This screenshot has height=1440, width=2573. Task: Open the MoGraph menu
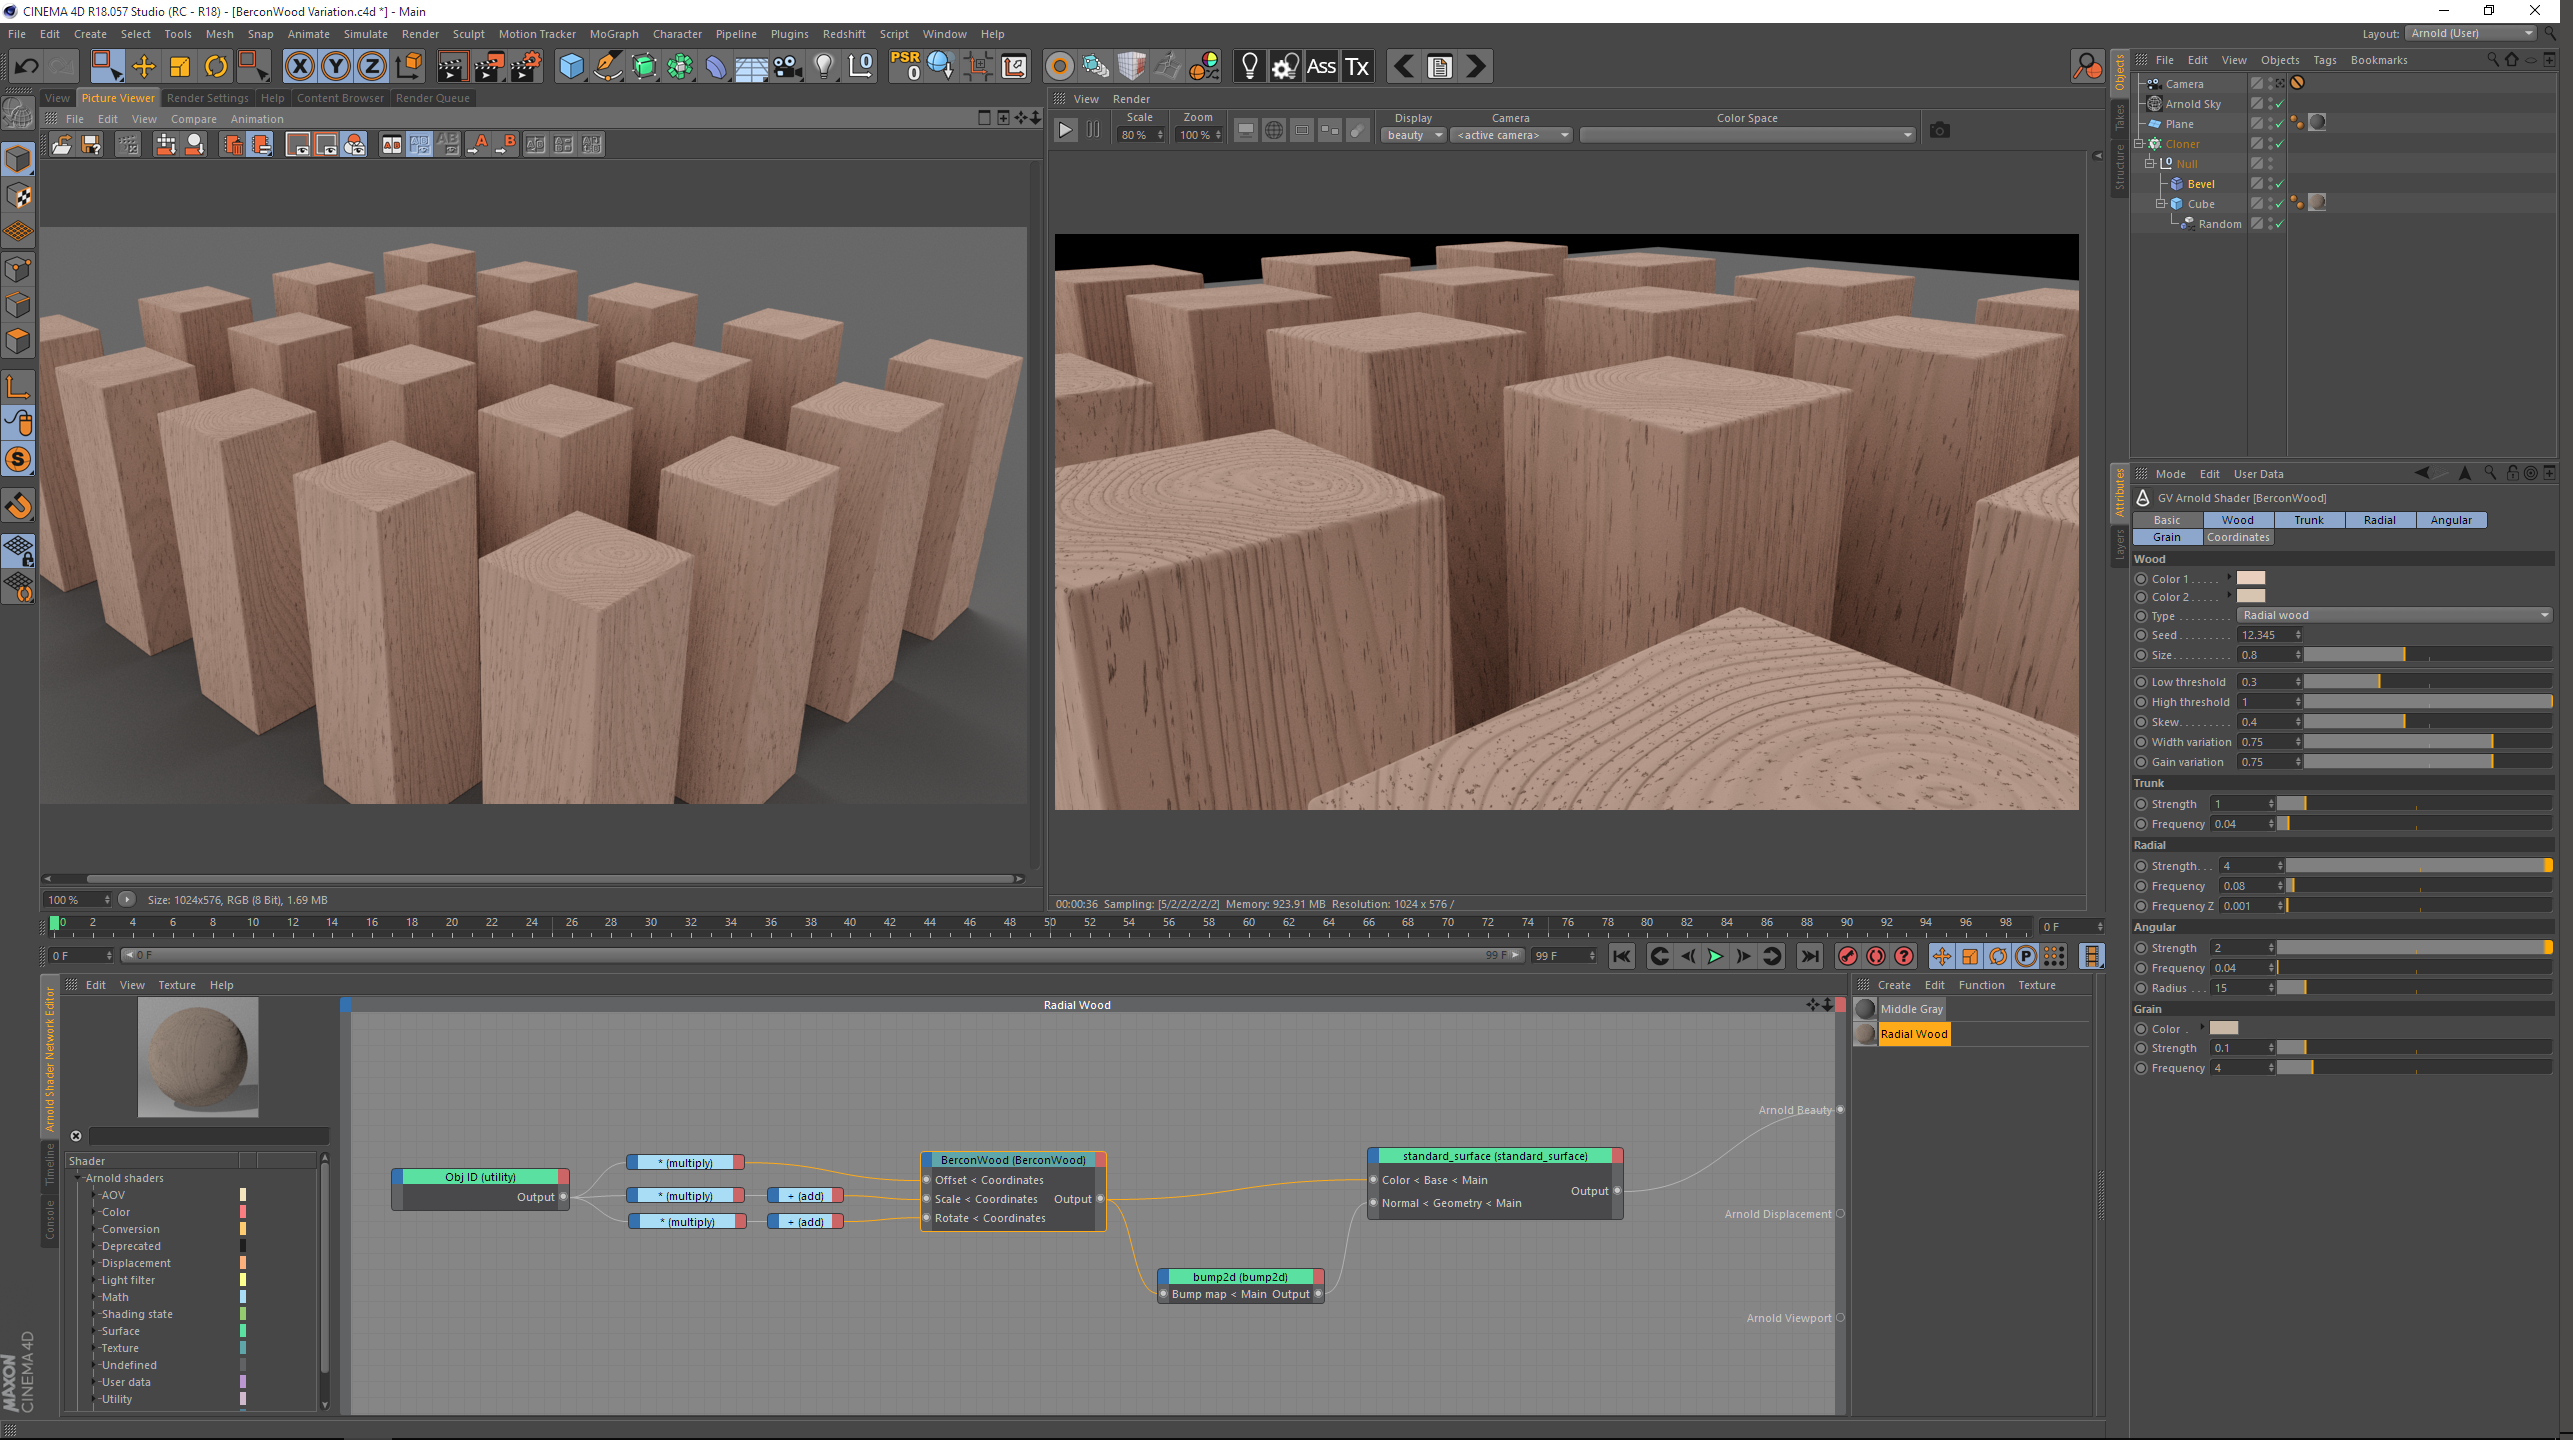point(613,34)
